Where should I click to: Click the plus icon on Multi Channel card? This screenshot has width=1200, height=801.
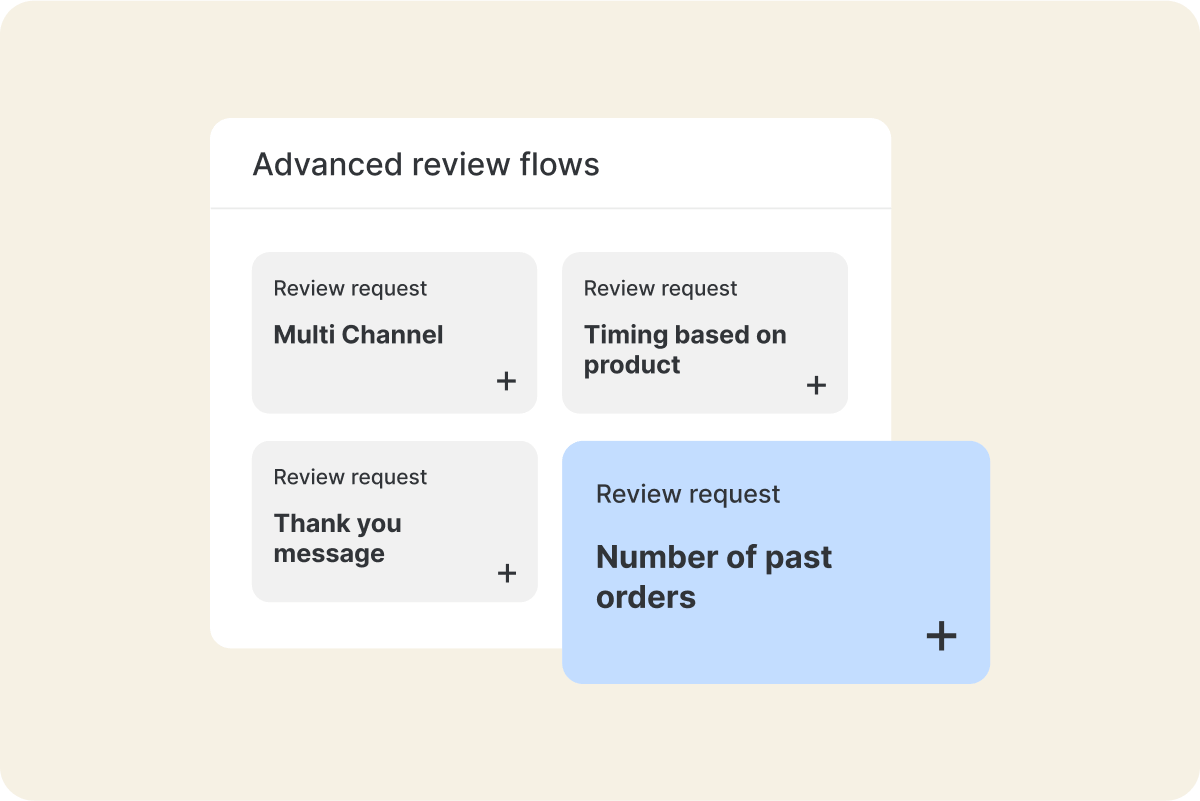507,381
